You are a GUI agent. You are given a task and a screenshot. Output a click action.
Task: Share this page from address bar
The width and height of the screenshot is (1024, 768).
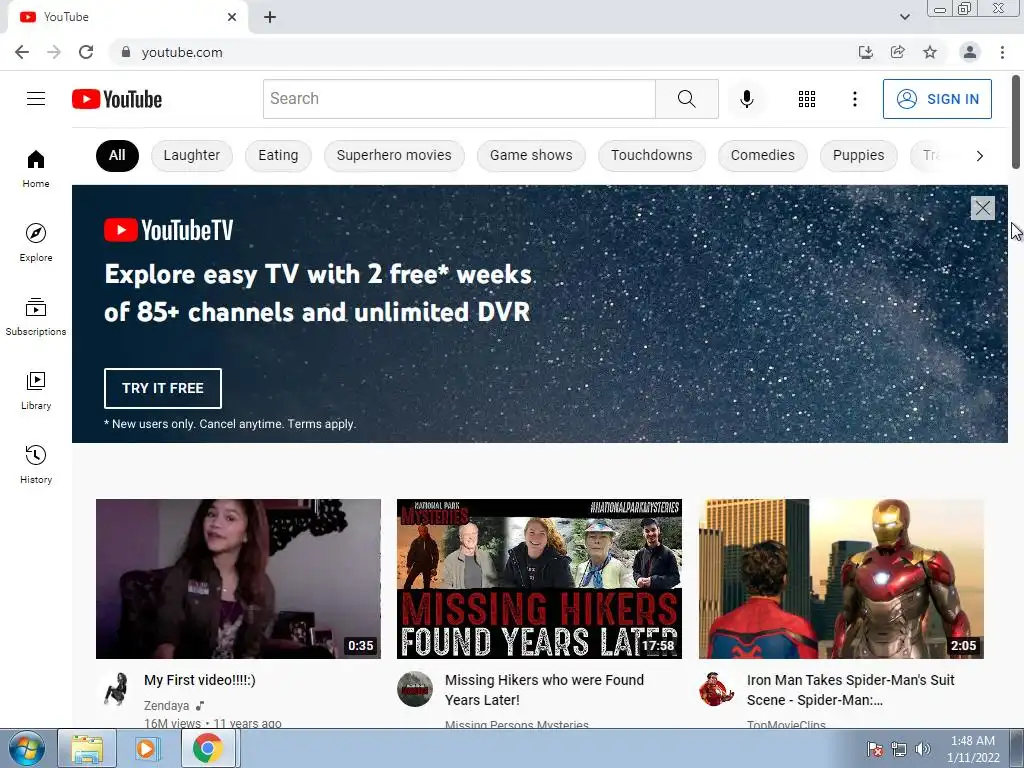pos(897,52)
